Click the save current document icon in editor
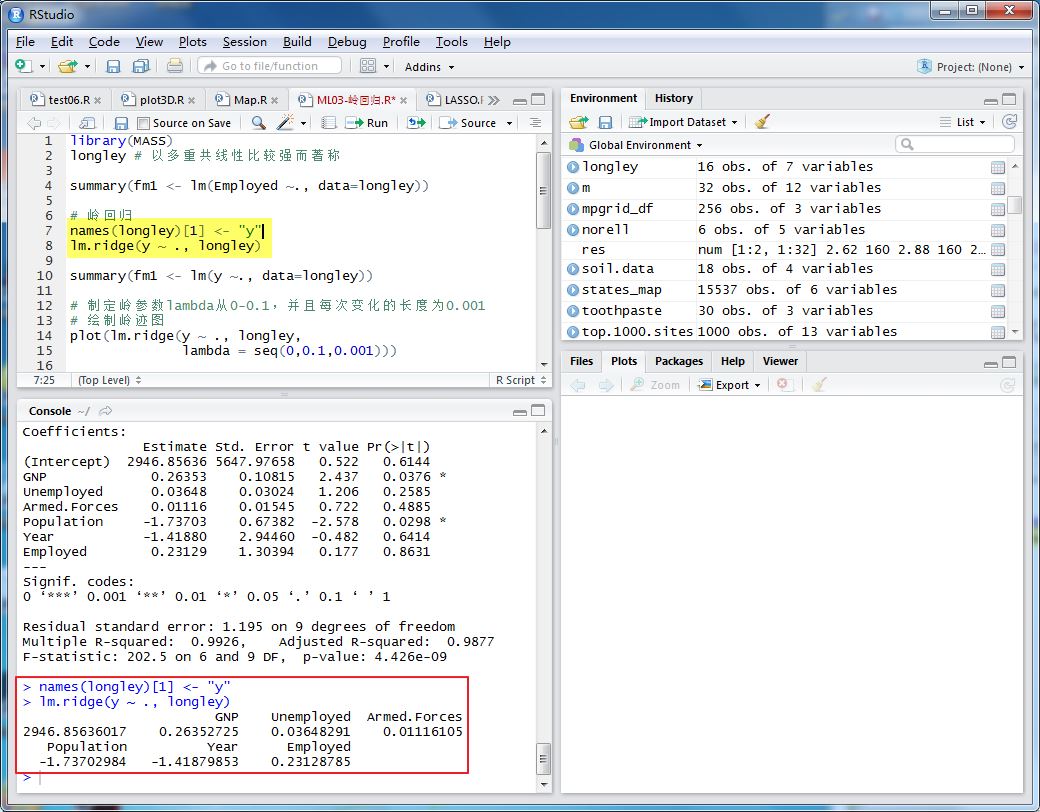 [121, 123]
